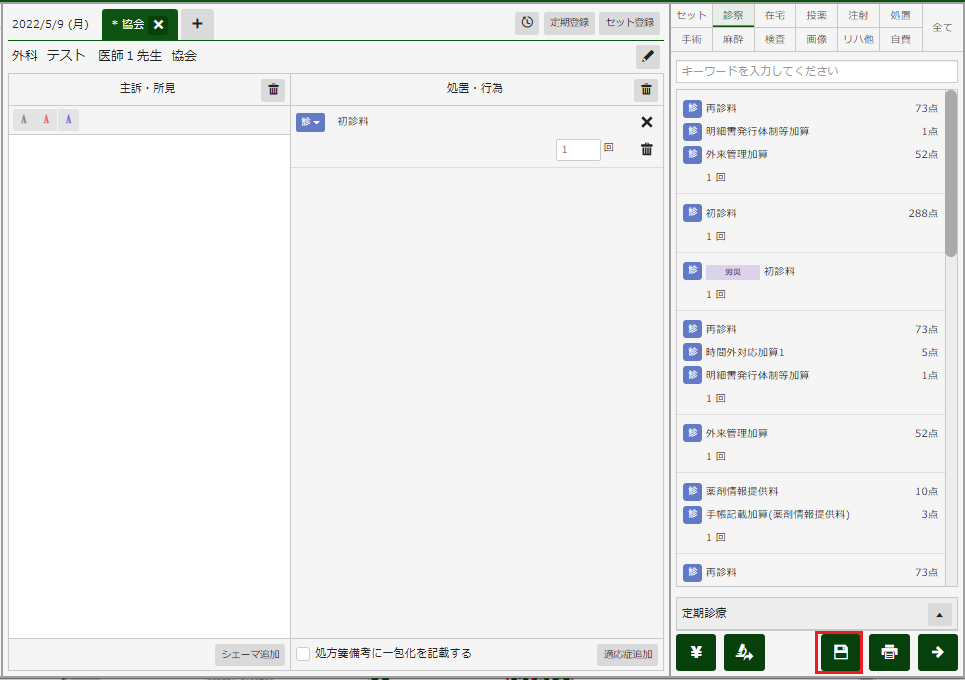This screenshot has height=680, width=965.
Task: Check 処方箋備考に一包化を記載する checkbox
Action: pyautogui.click(x=303, y=654)
